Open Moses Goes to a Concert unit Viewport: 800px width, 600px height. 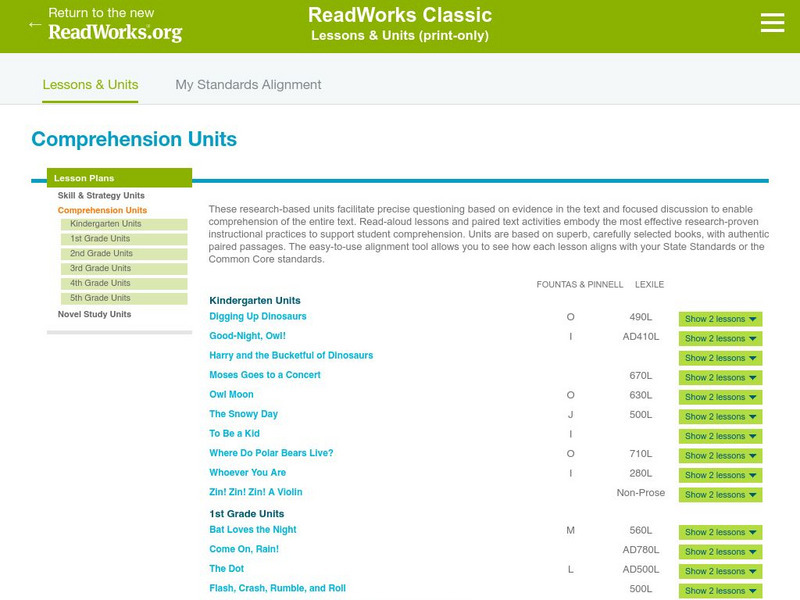click(265, 375)
